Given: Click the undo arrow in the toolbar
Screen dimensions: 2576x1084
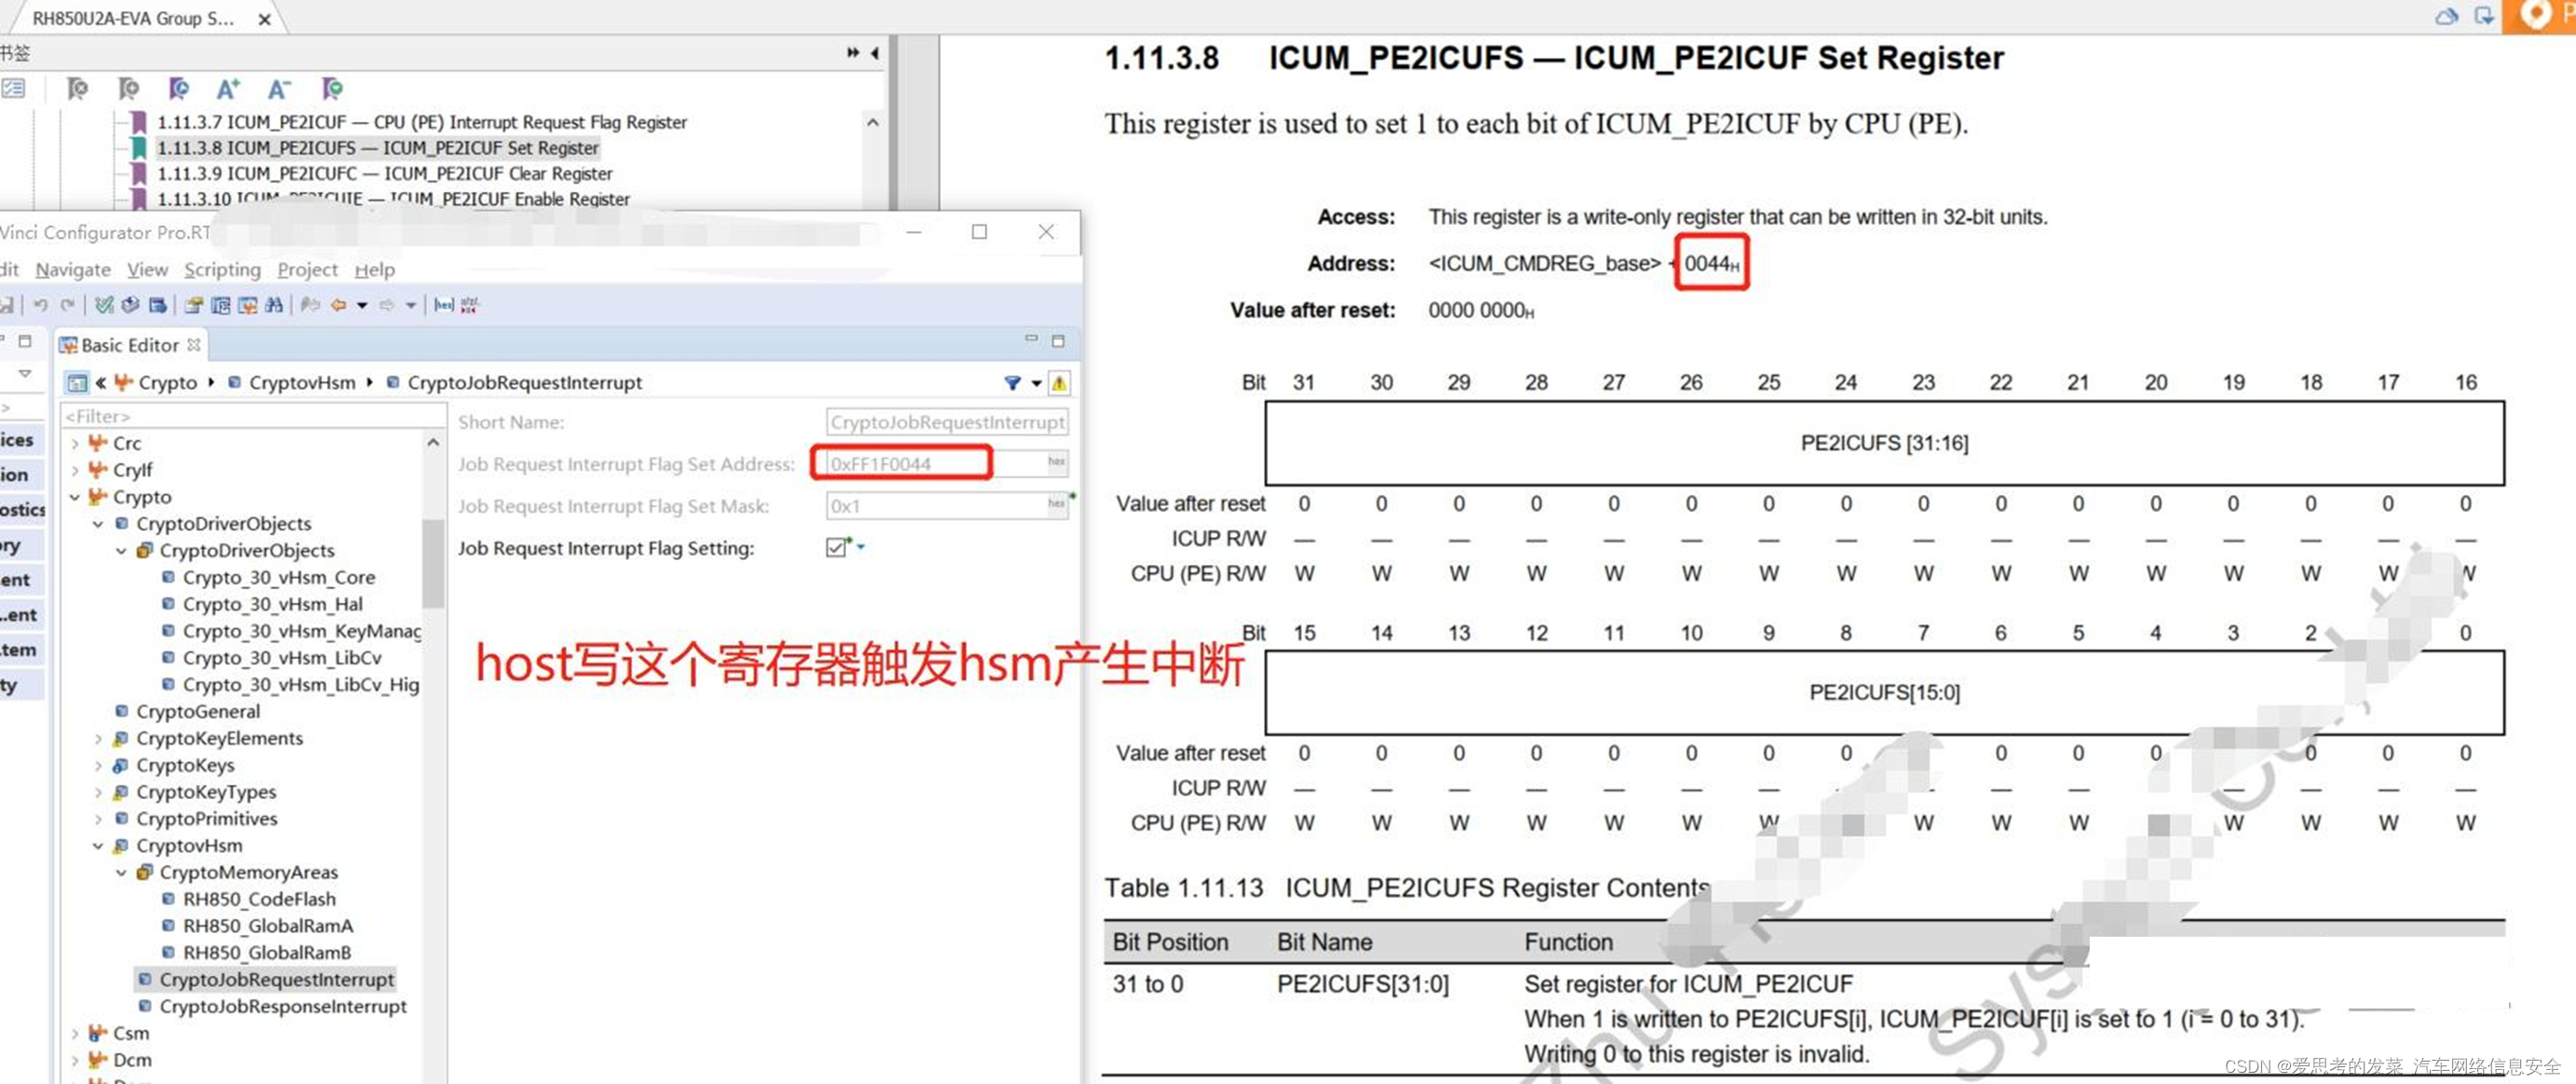Looking at the screenshot, I should pos(40,305).
